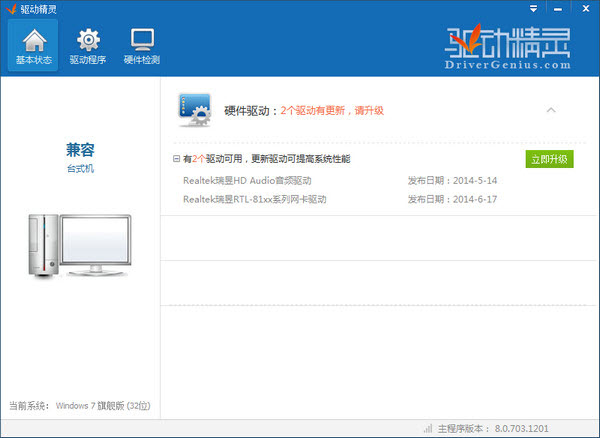The width and height of the screenshot is (600, 438).
Task: Collapse the 有2个驱动可用 list
Action: [x=176, y=159]
